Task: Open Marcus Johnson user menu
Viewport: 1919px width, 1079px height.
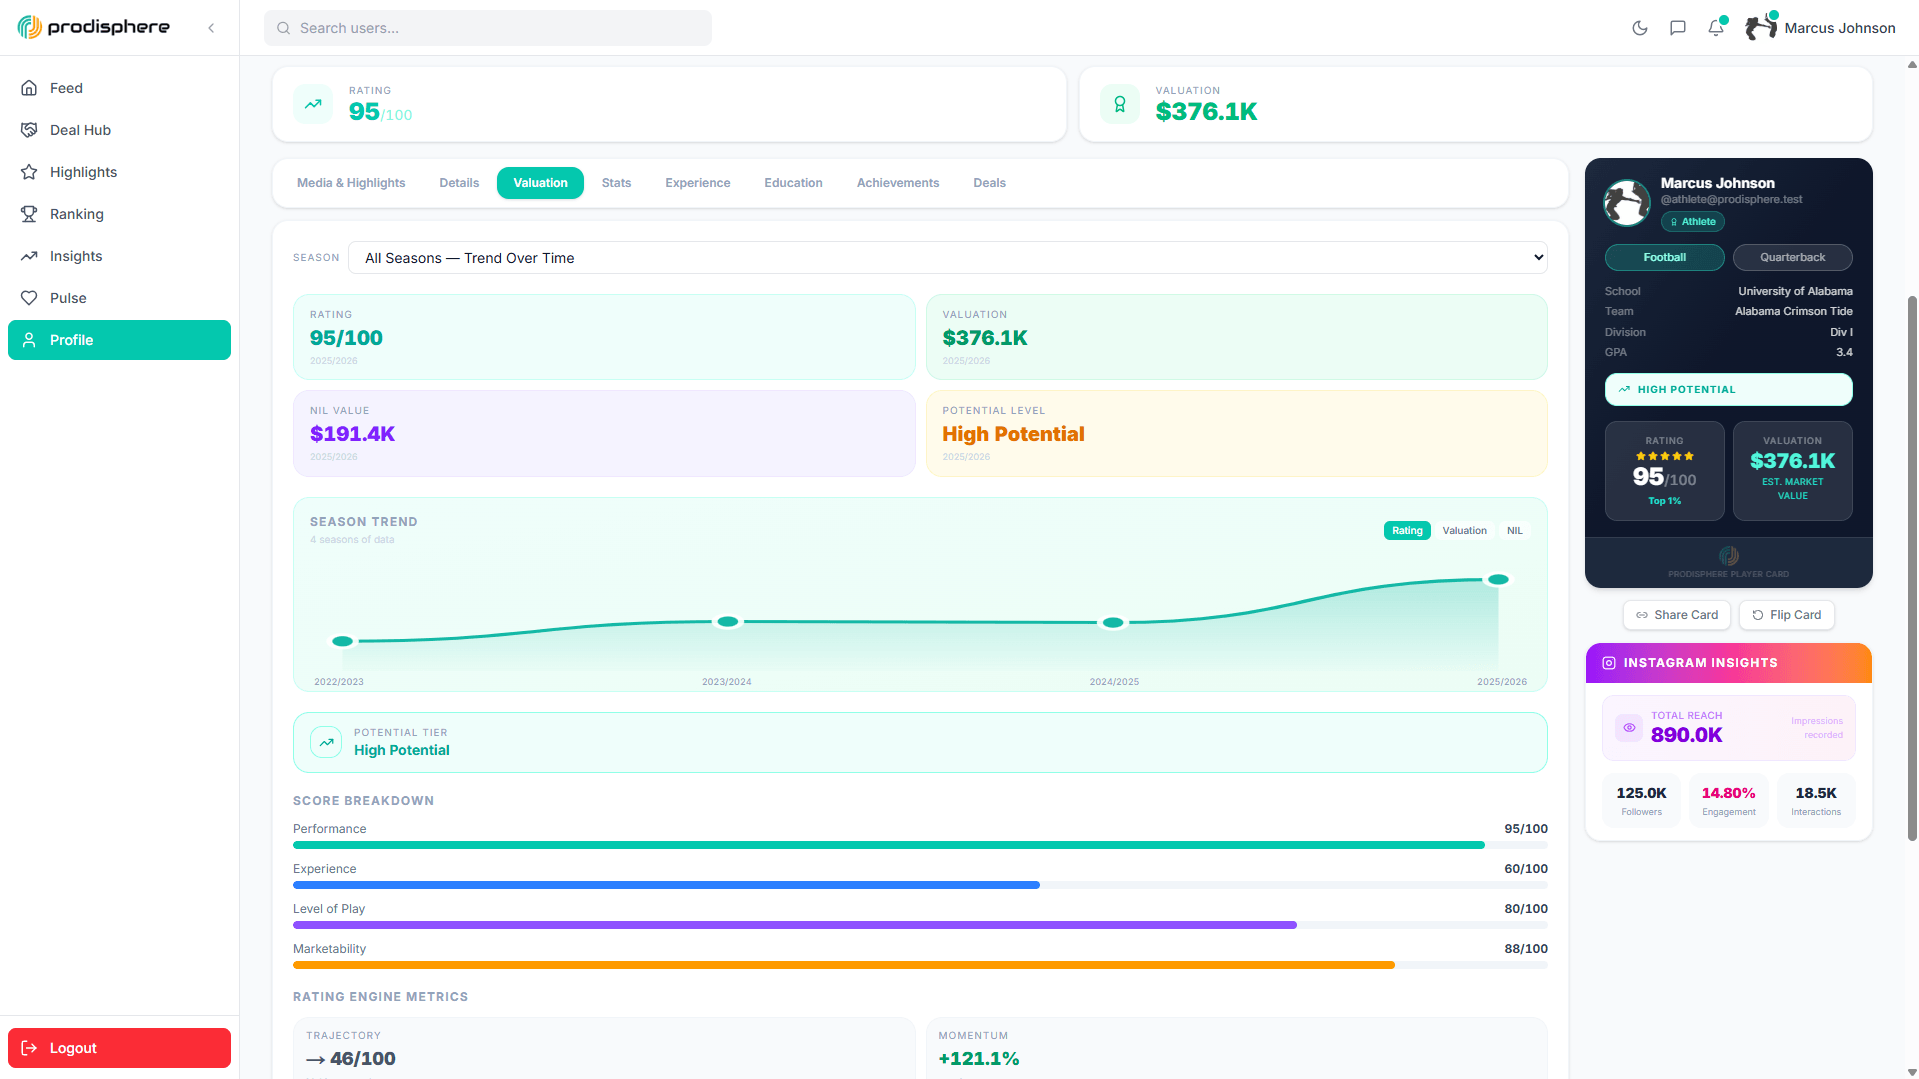Action: [x=1820, y=28]
